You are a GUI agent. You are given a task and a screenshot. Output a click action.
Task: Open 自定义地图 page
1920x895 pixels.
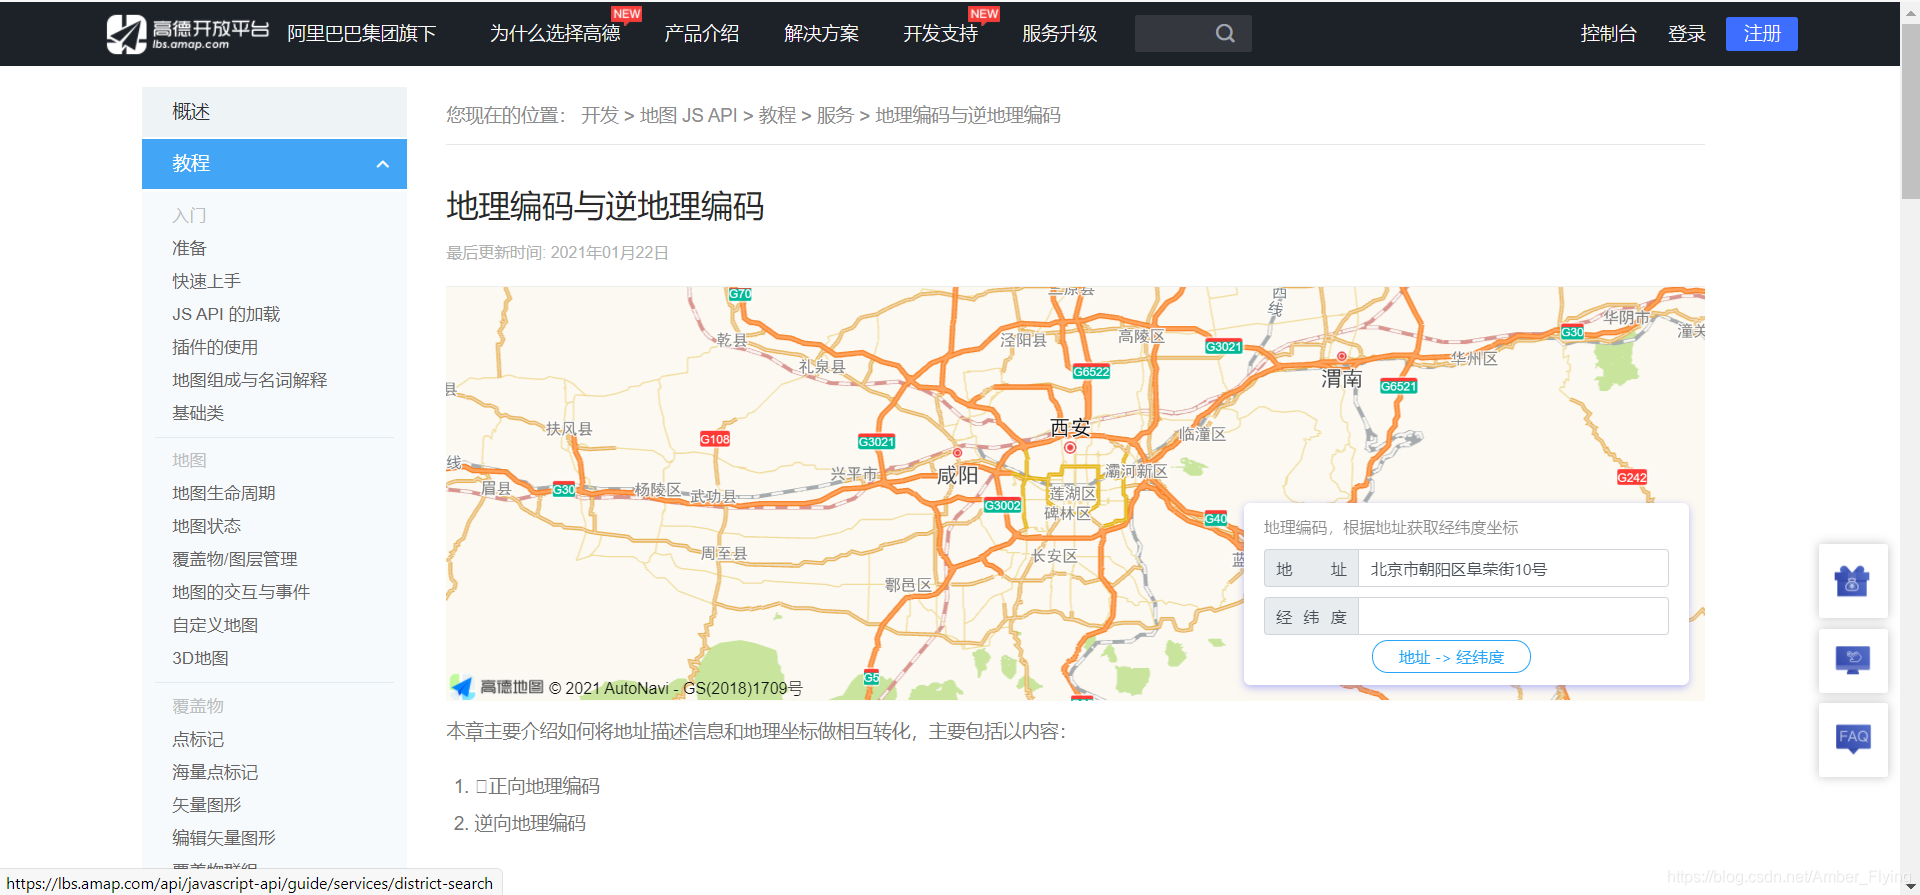(x=215, y=625)
